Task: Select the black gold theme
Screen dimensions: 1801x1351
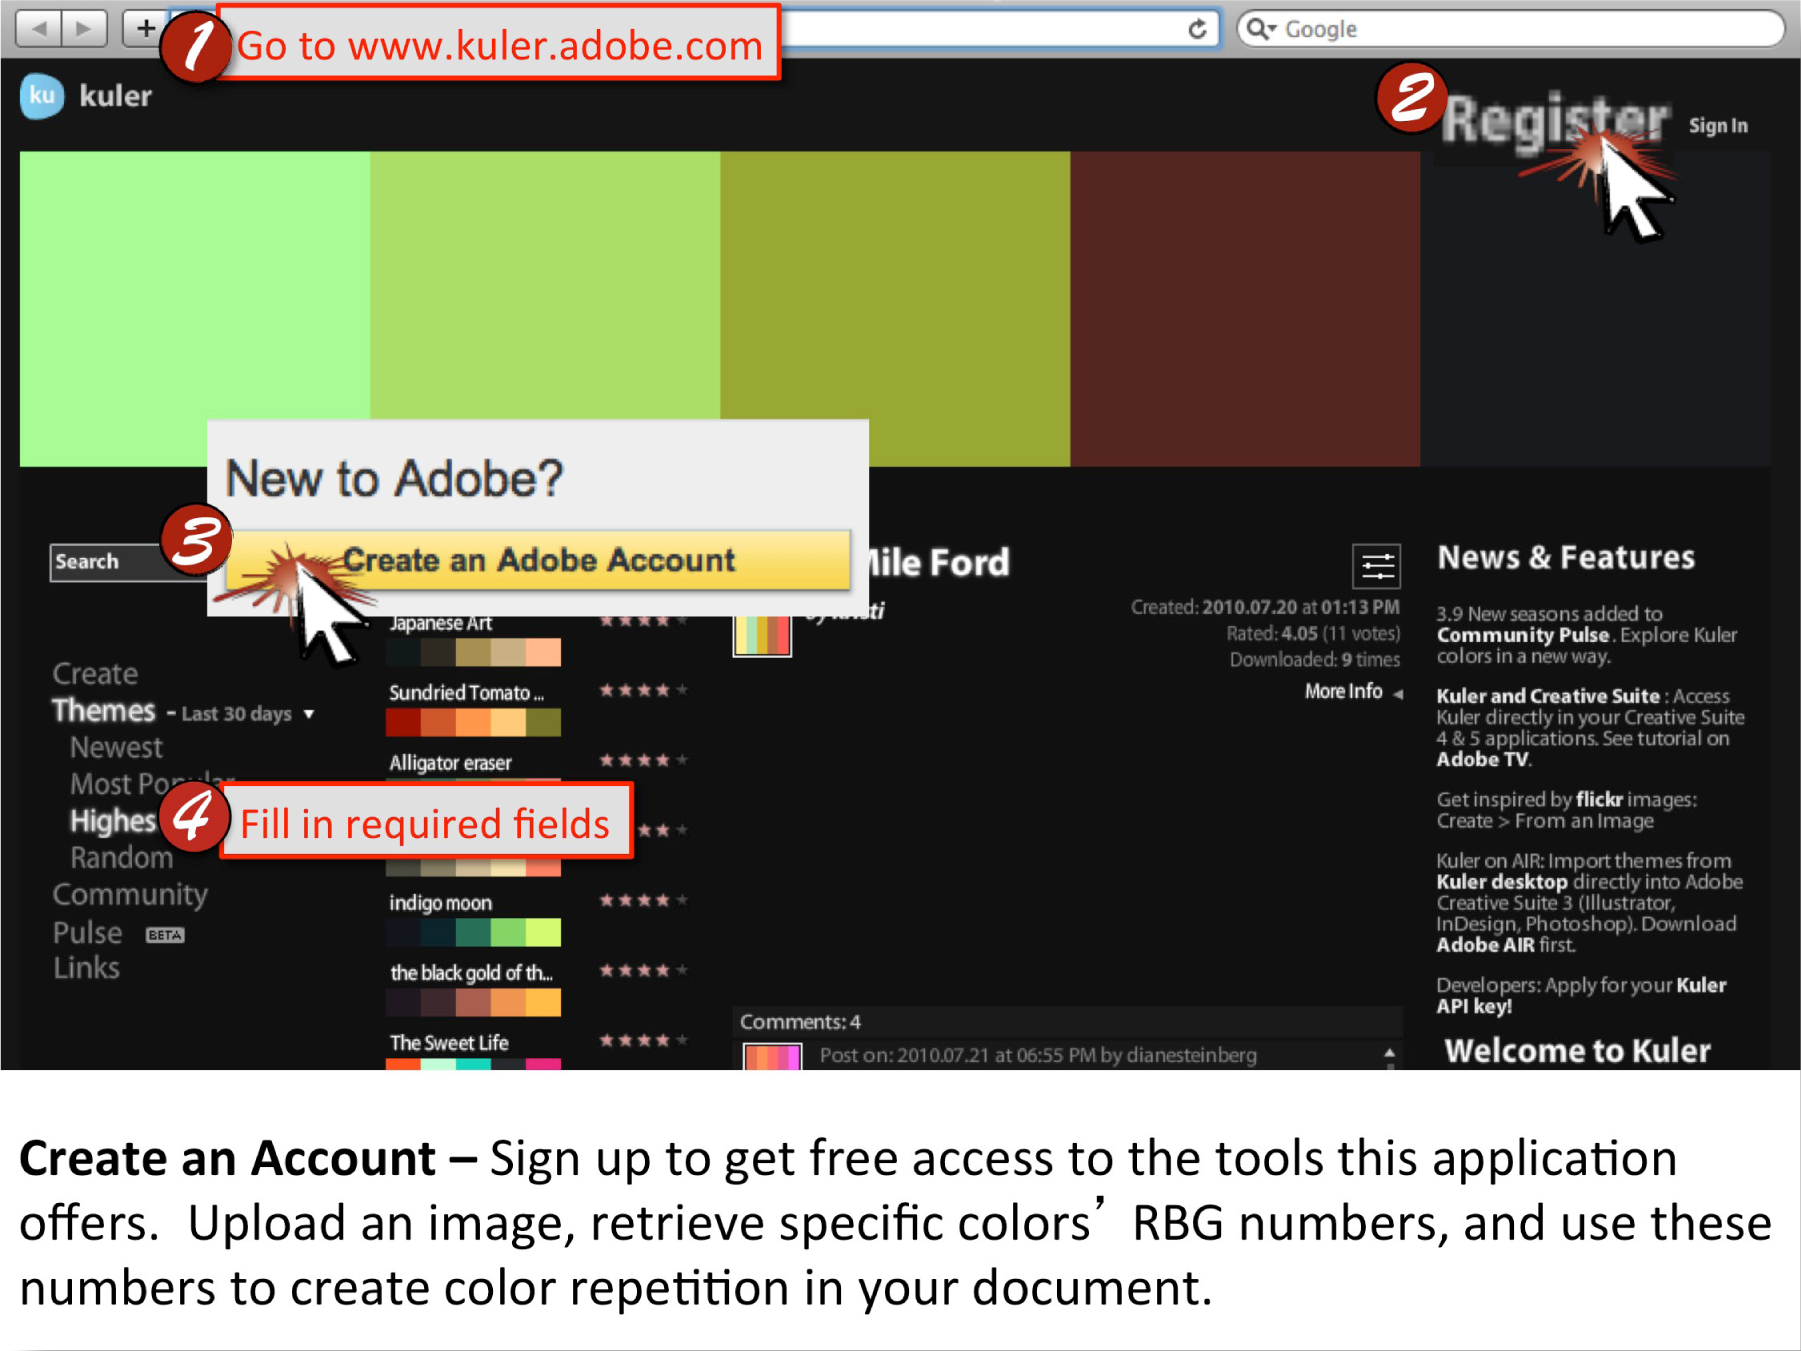Action: [471, 973]
